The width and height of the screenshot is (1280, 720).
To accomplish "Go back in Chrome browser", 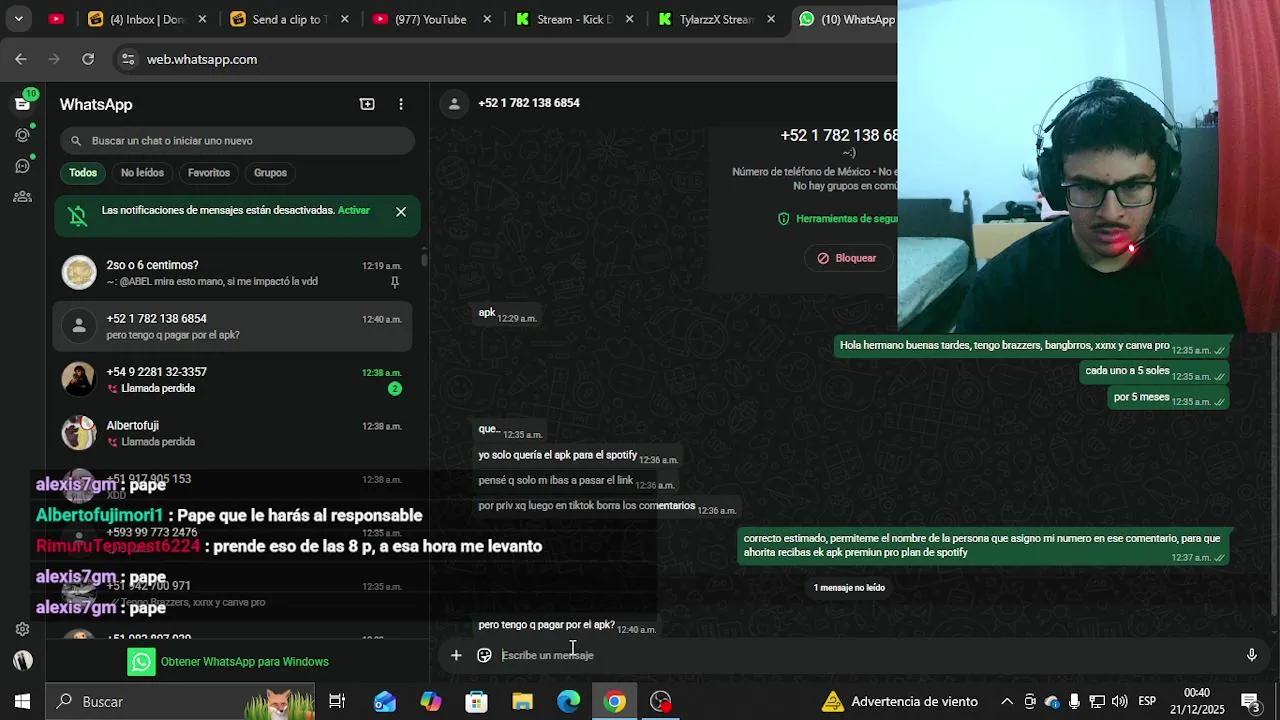I will [21, 59].
